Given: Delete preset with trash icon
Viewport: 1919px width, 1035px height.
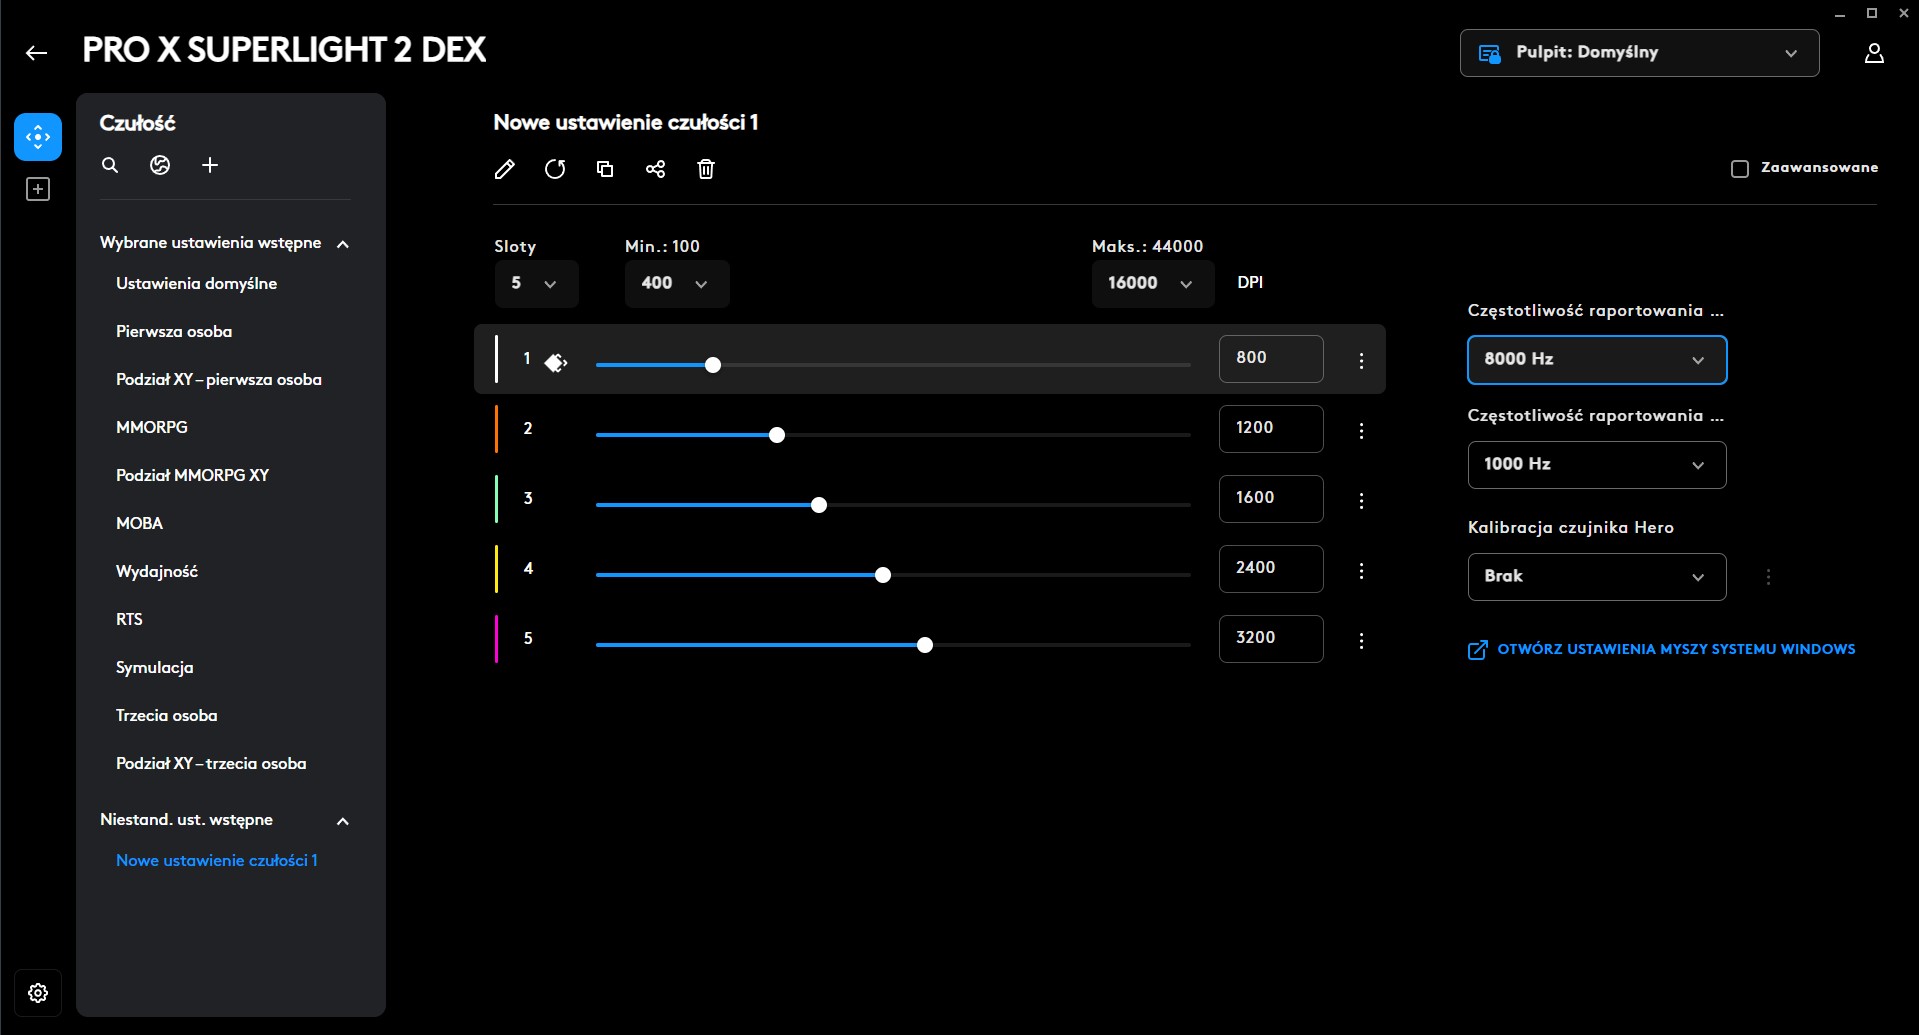Looking at the screenshot, I should 706,169.
